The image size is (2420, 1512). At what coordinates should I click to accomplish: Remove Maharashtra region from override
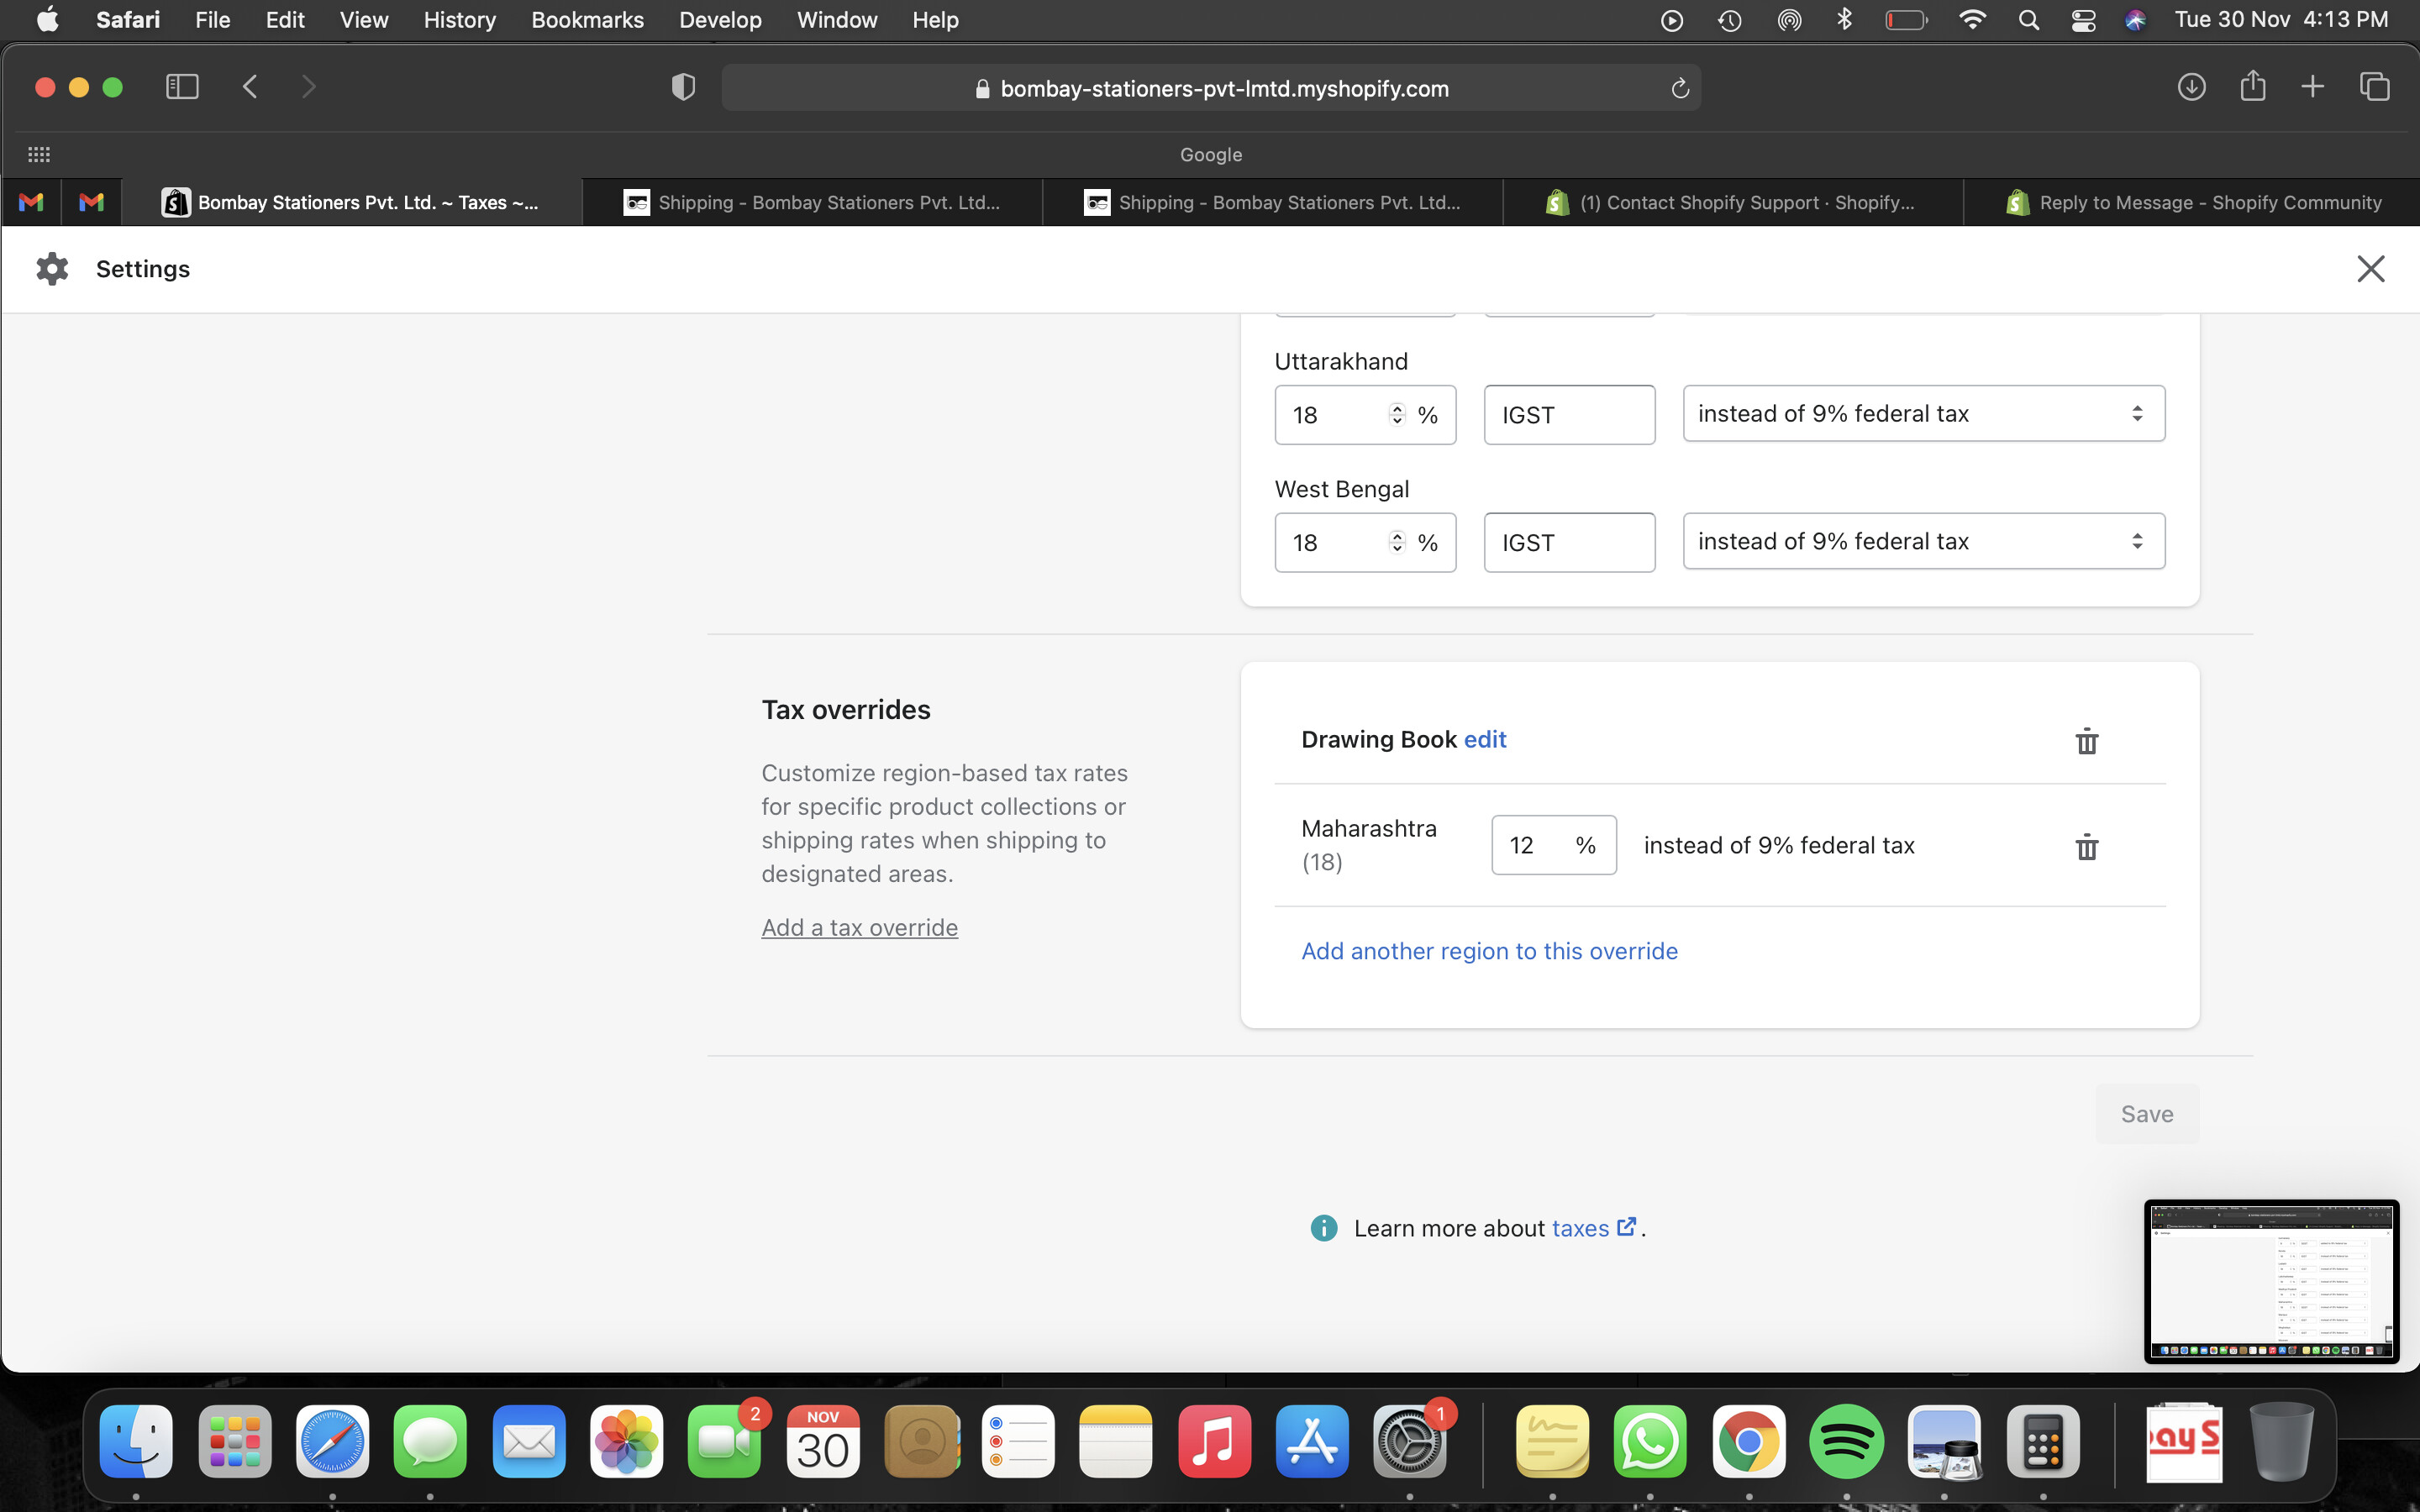click(x=2086, y=847)
